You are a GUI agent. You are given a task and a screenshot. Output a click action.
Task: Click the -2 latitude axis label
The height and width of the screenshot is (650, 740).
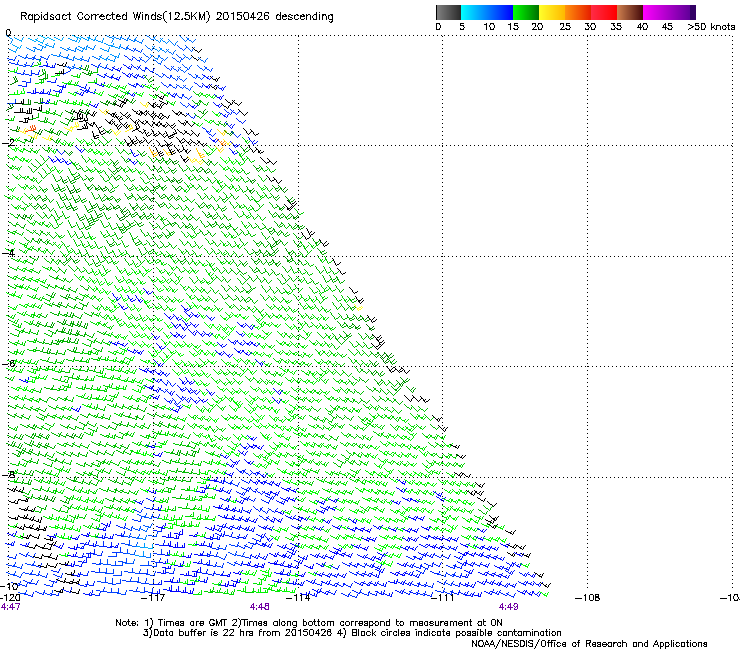8,143
